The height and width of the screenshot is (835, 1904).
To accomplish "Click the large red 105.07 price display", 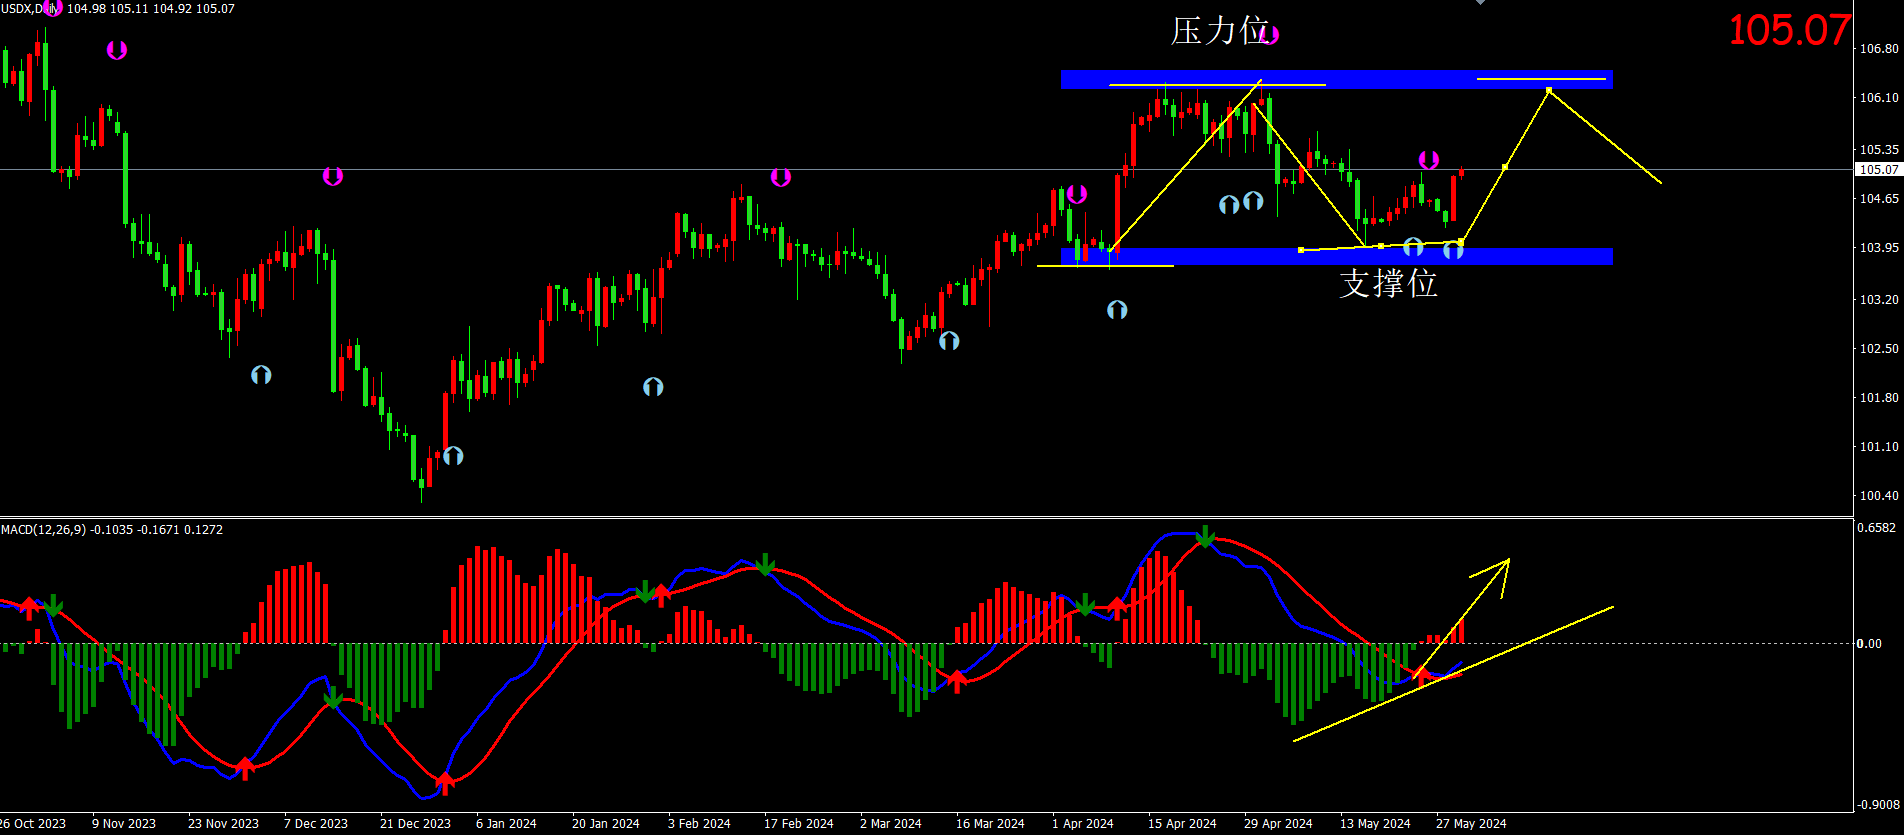I will (x=1789, y=30).
